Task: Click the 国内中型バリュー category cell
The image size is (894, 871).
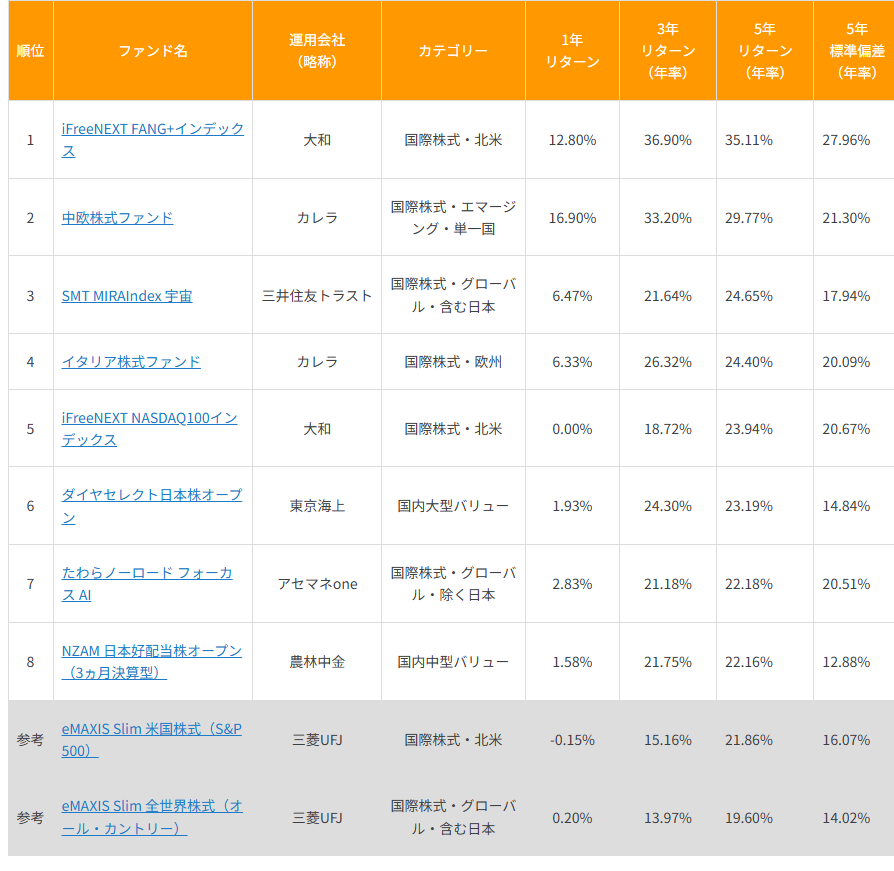Action: pos(453,662)
